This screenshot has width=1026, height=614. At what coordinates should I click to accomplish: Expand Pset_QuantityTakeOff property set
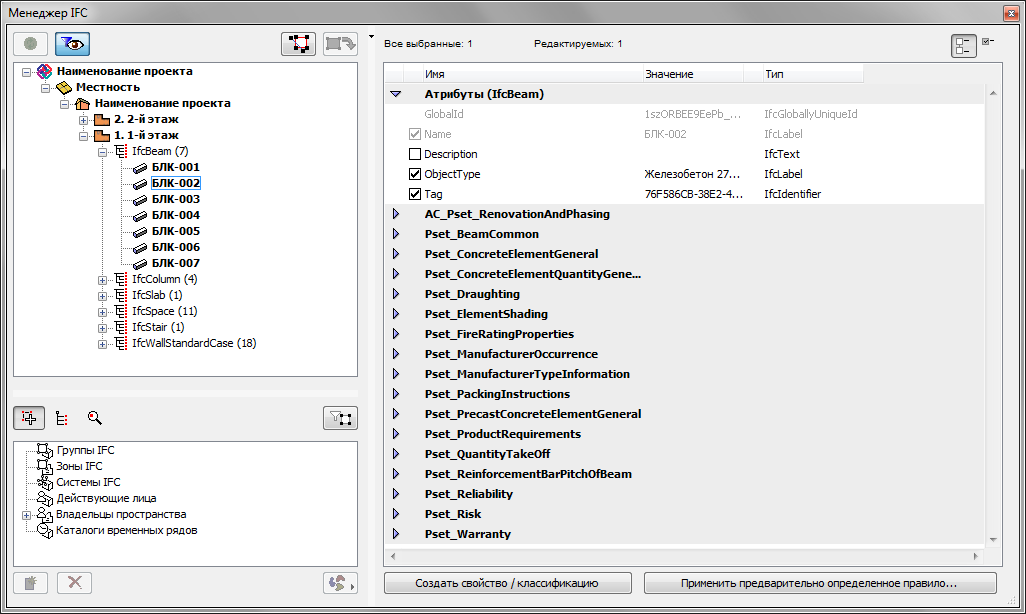click(396, 454)
